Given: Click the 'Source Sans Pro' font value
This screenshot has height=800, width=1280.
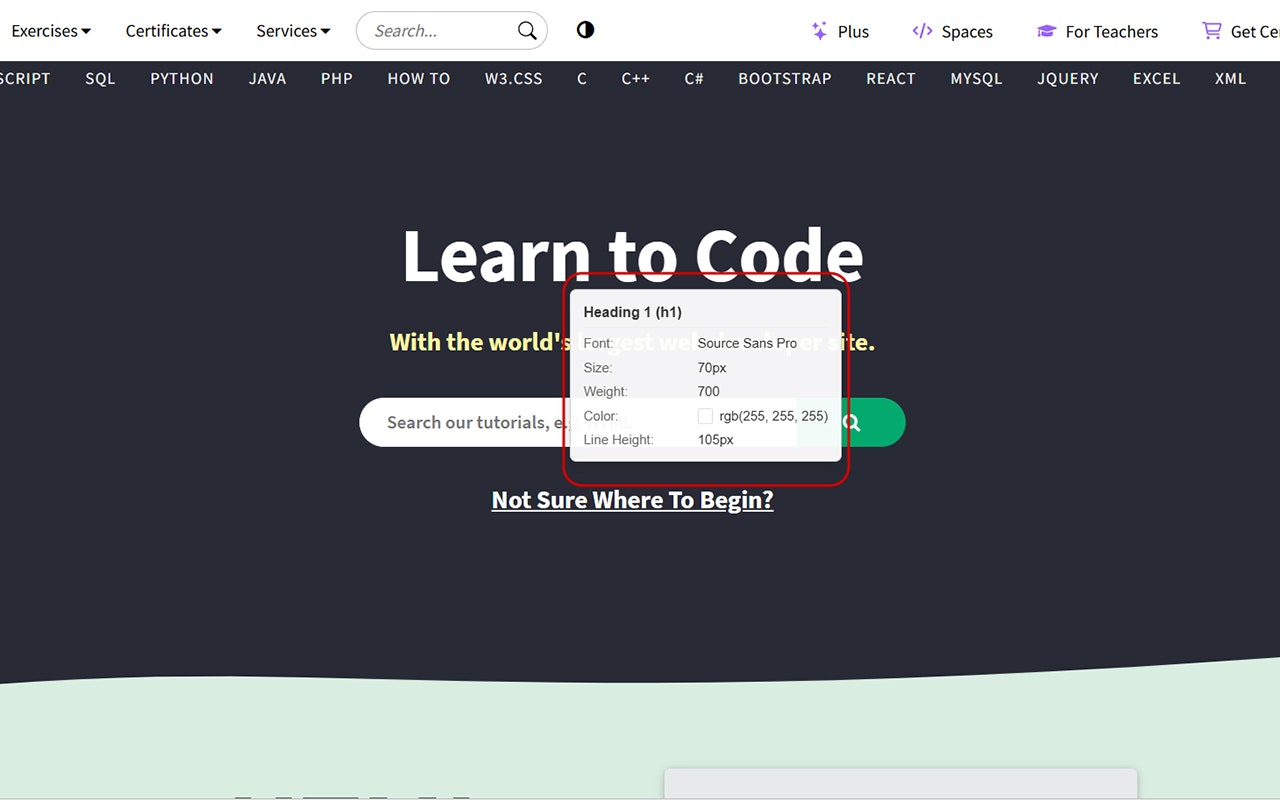Looking at the screenshot, I should coord(748,343).
